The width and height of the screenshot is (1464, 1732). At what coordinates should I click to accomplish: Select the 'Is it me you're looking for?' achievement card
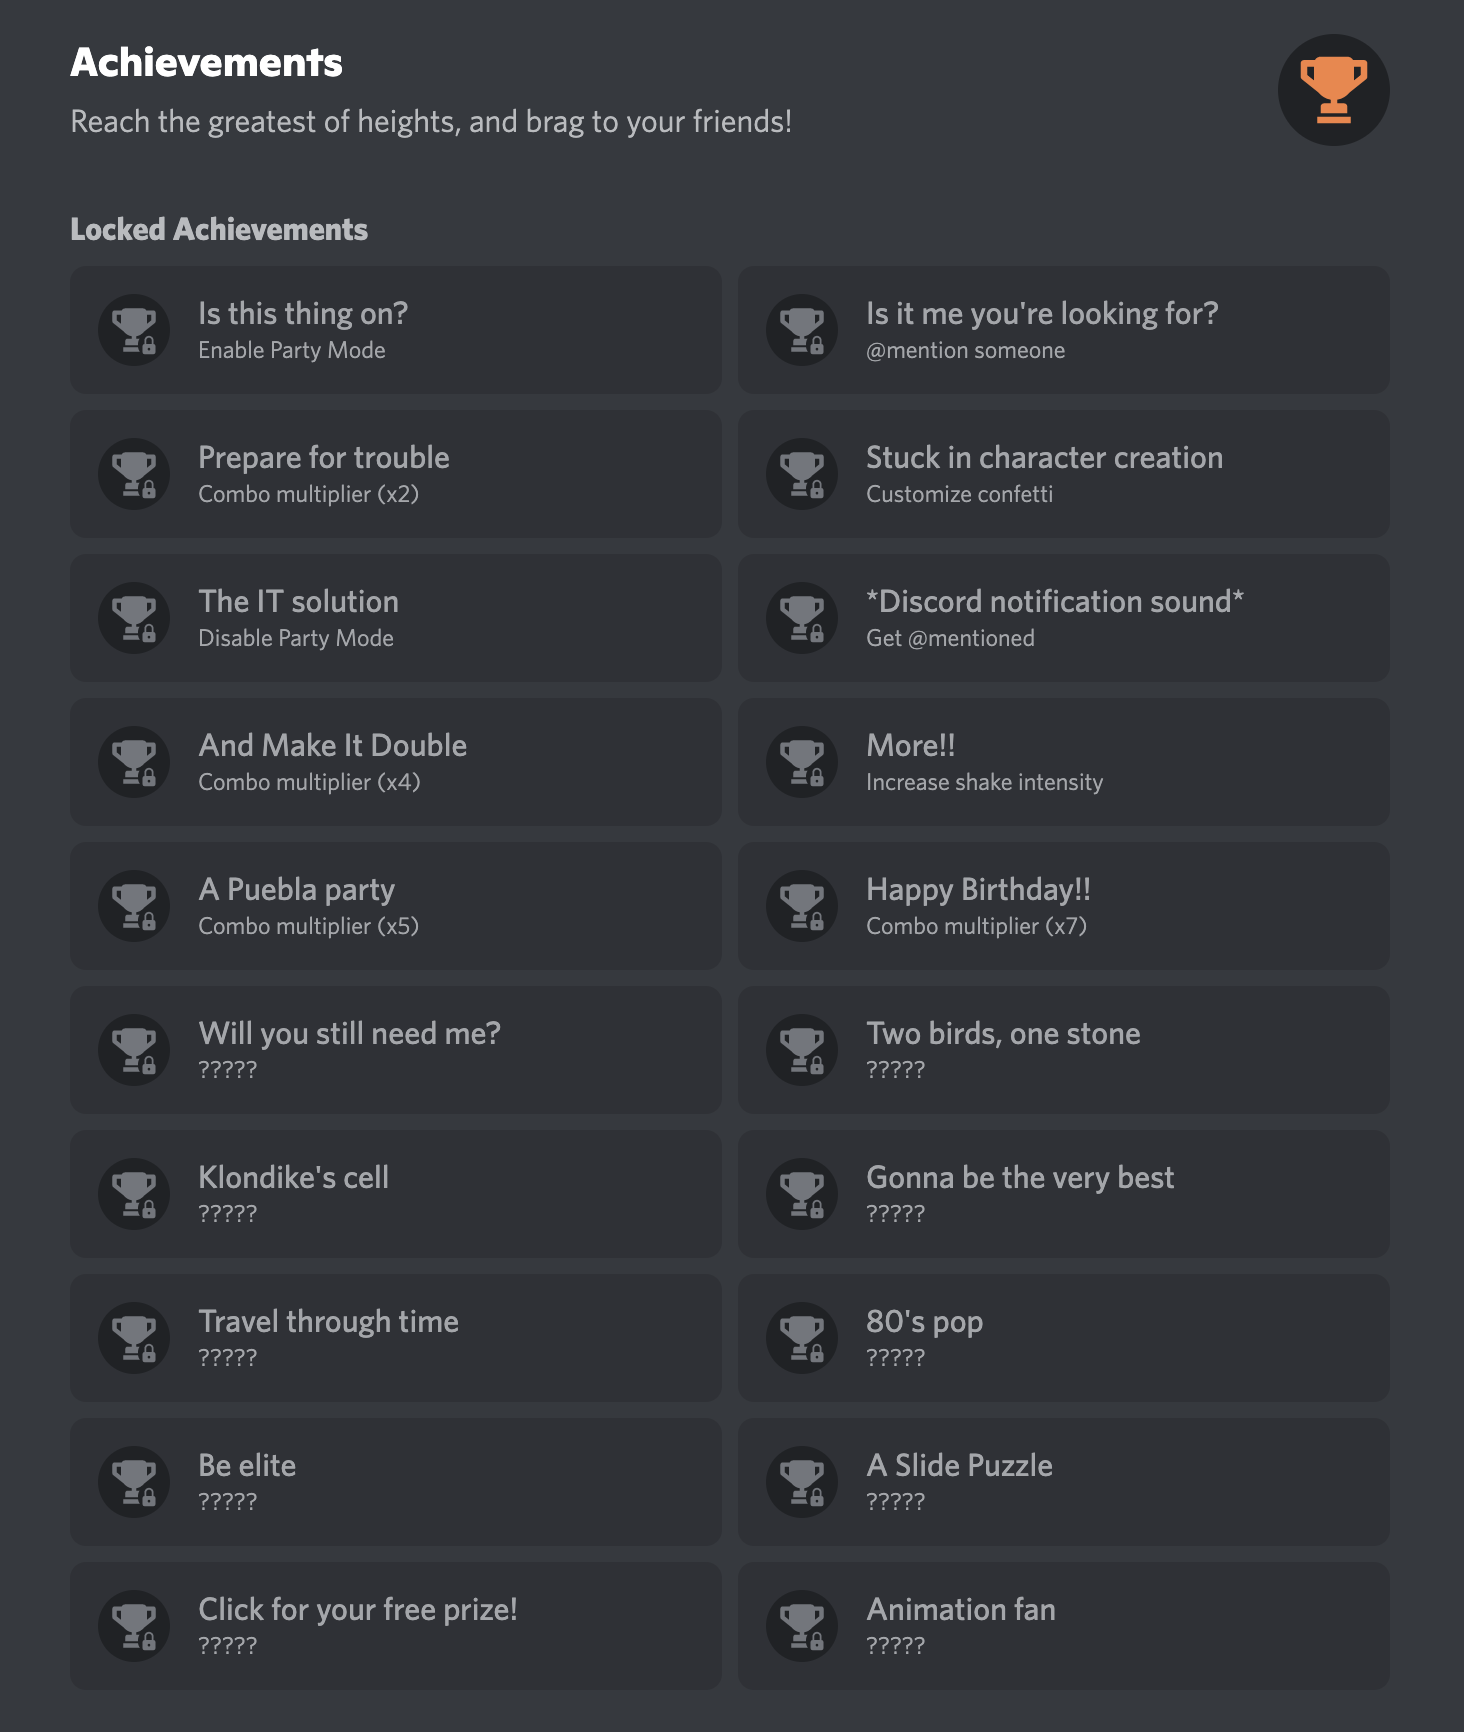tap(1062, 330)
